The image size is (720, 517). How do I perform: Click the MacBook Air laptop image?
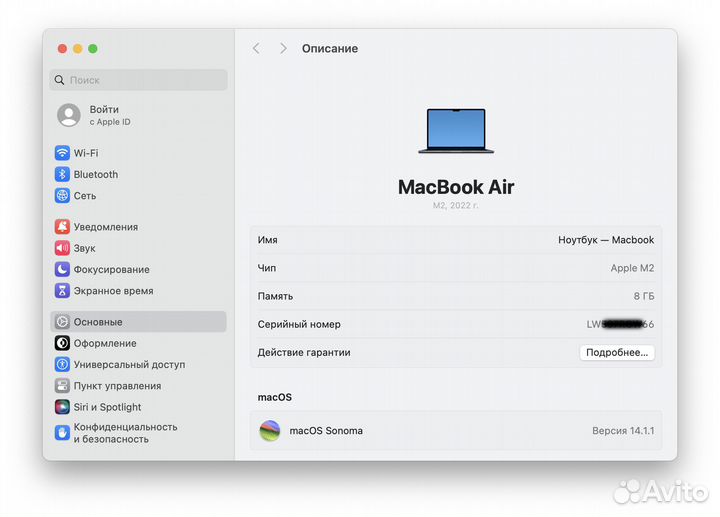[456, 131]
